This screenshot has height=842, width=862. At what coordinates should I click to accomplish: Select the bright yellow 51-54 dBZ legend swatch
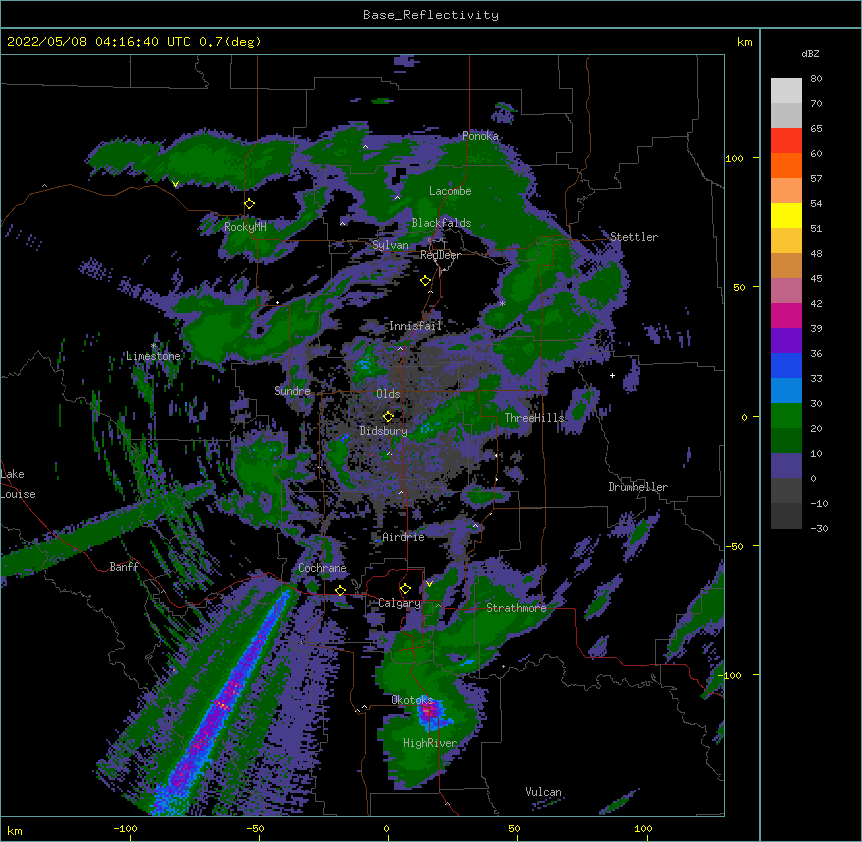coord(786,215)
